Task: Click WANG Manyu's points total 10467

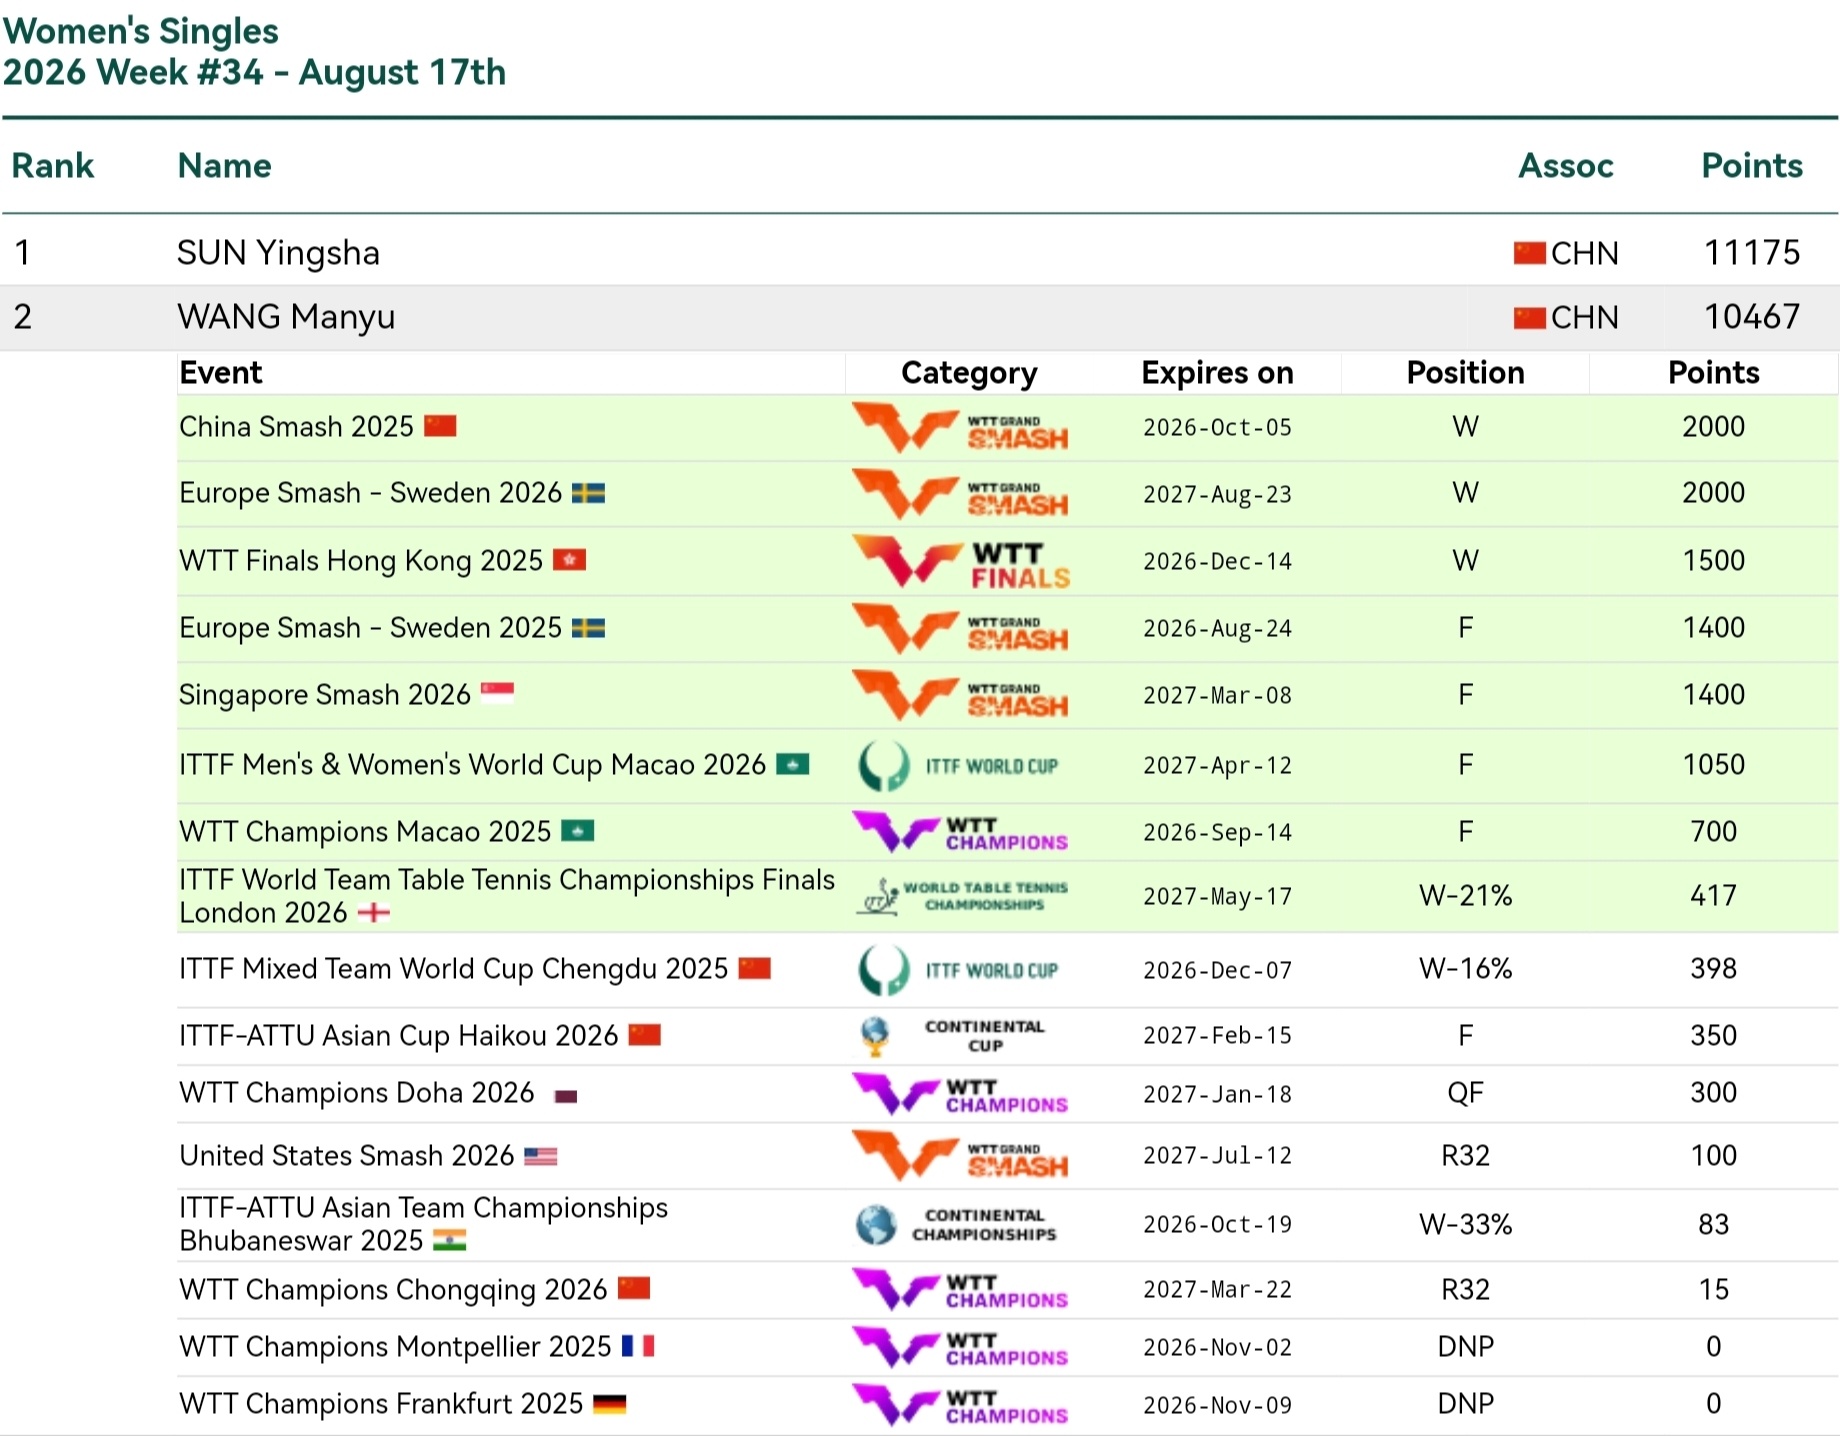Action: 1752,317
